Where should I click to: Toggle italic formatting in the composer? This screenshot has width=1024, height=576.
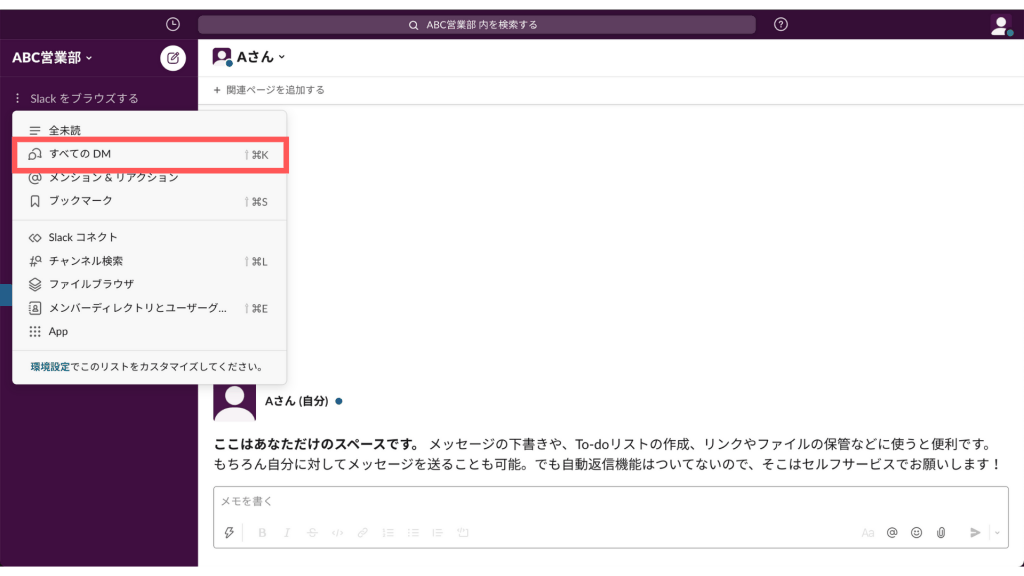pos(287,533)
